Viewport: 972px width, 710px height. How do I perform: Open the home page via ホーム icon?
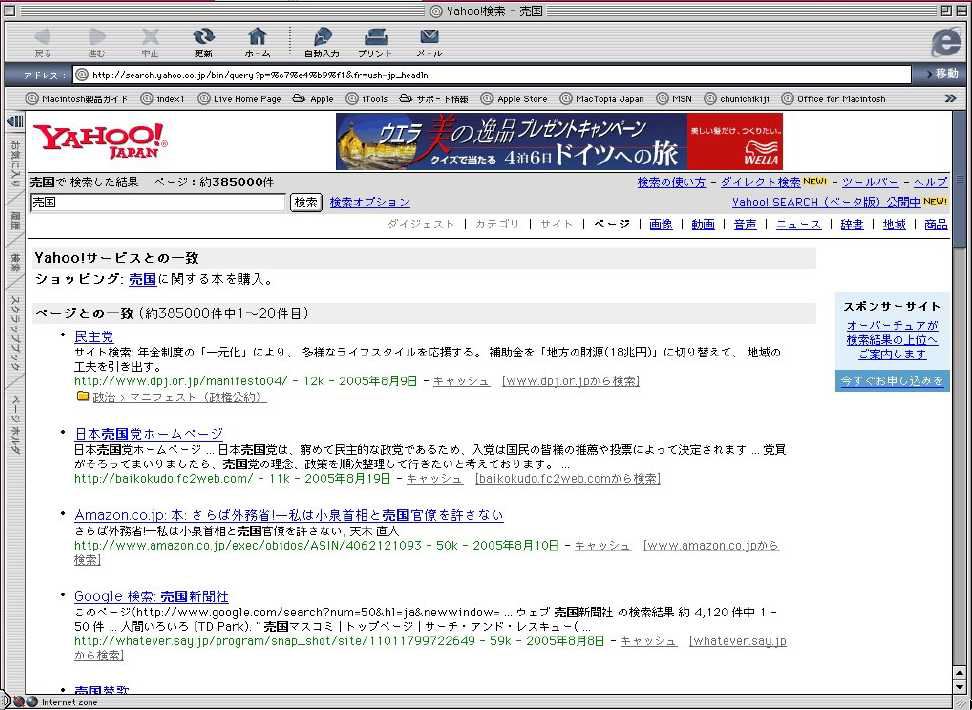(x=257, y=37)
